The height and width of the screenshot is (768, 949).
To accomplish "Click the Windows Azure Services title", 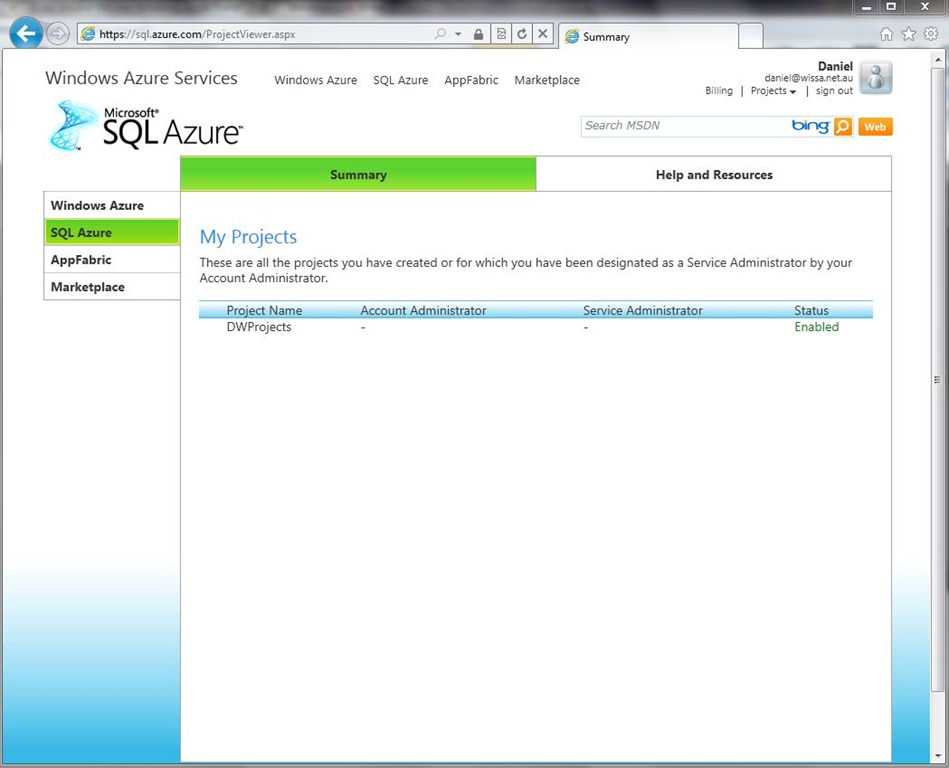I will [x=141, y=78].
